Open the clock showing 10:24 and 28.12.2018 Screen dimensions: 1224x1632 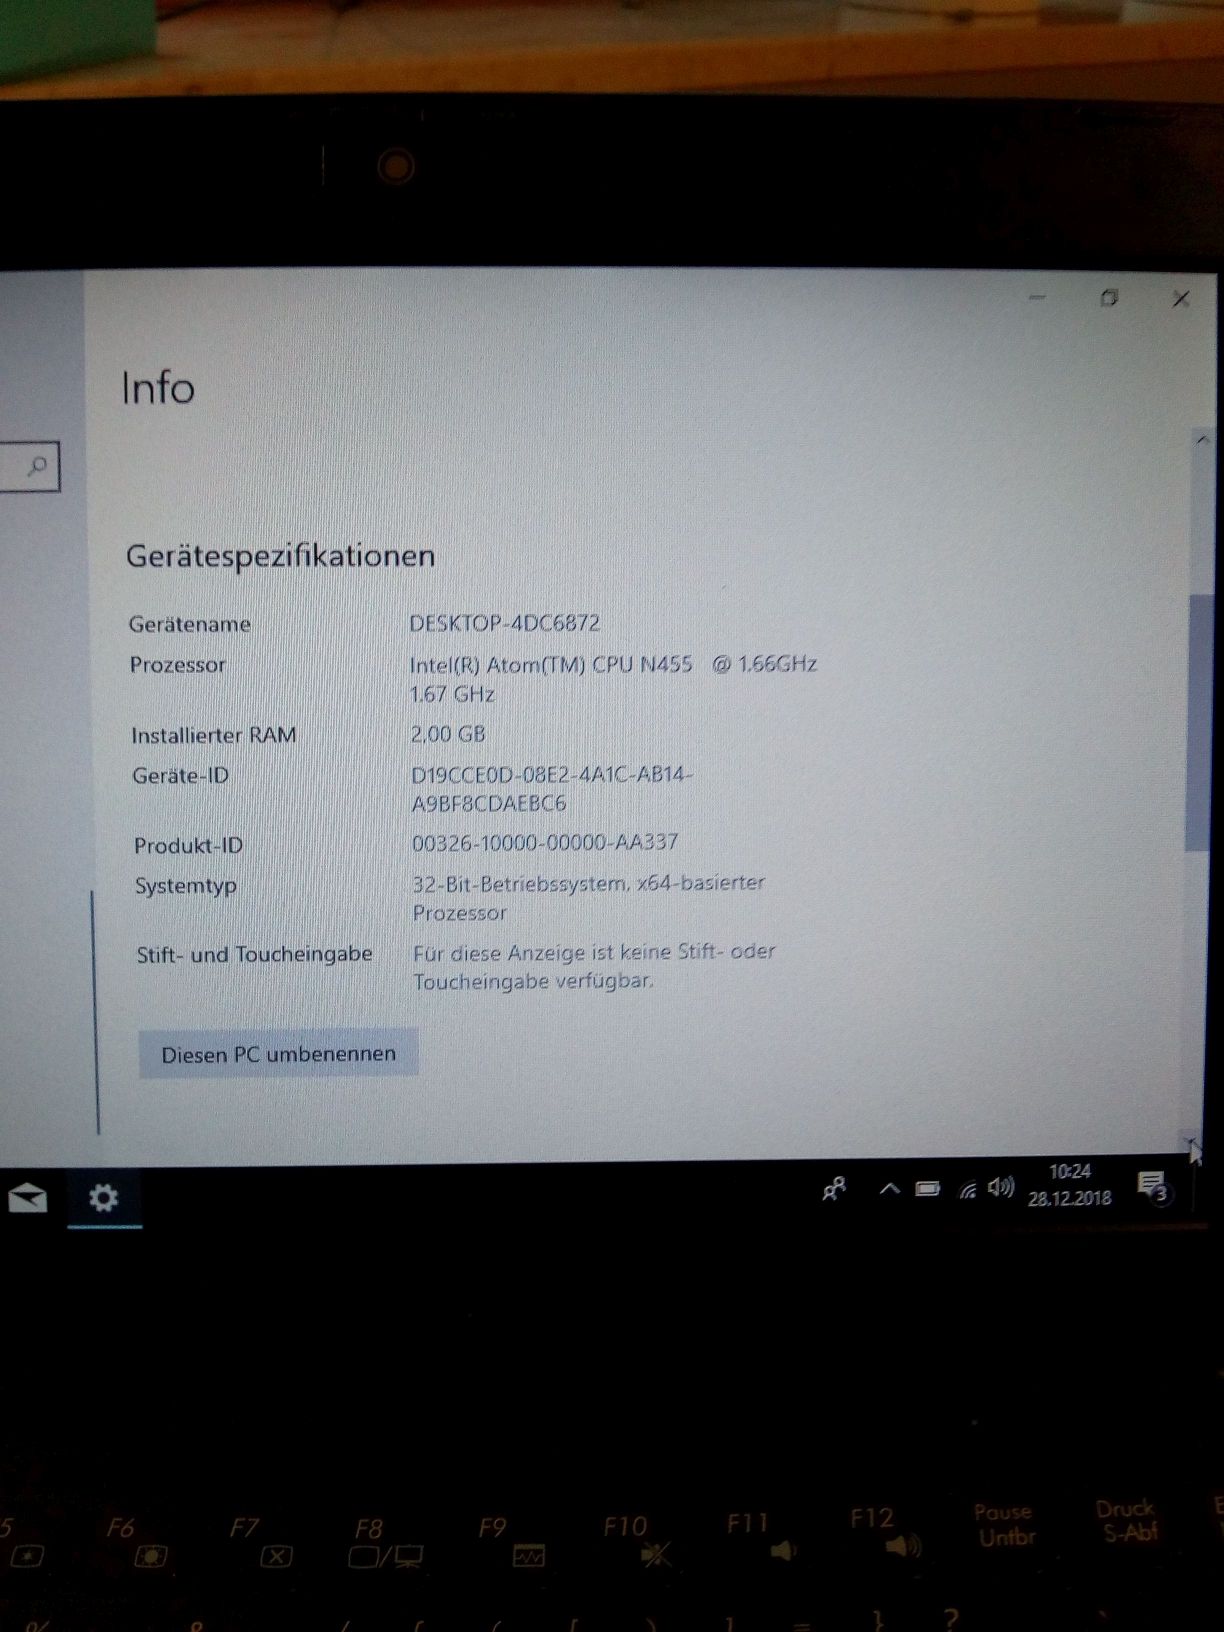pos(1069,1185)
